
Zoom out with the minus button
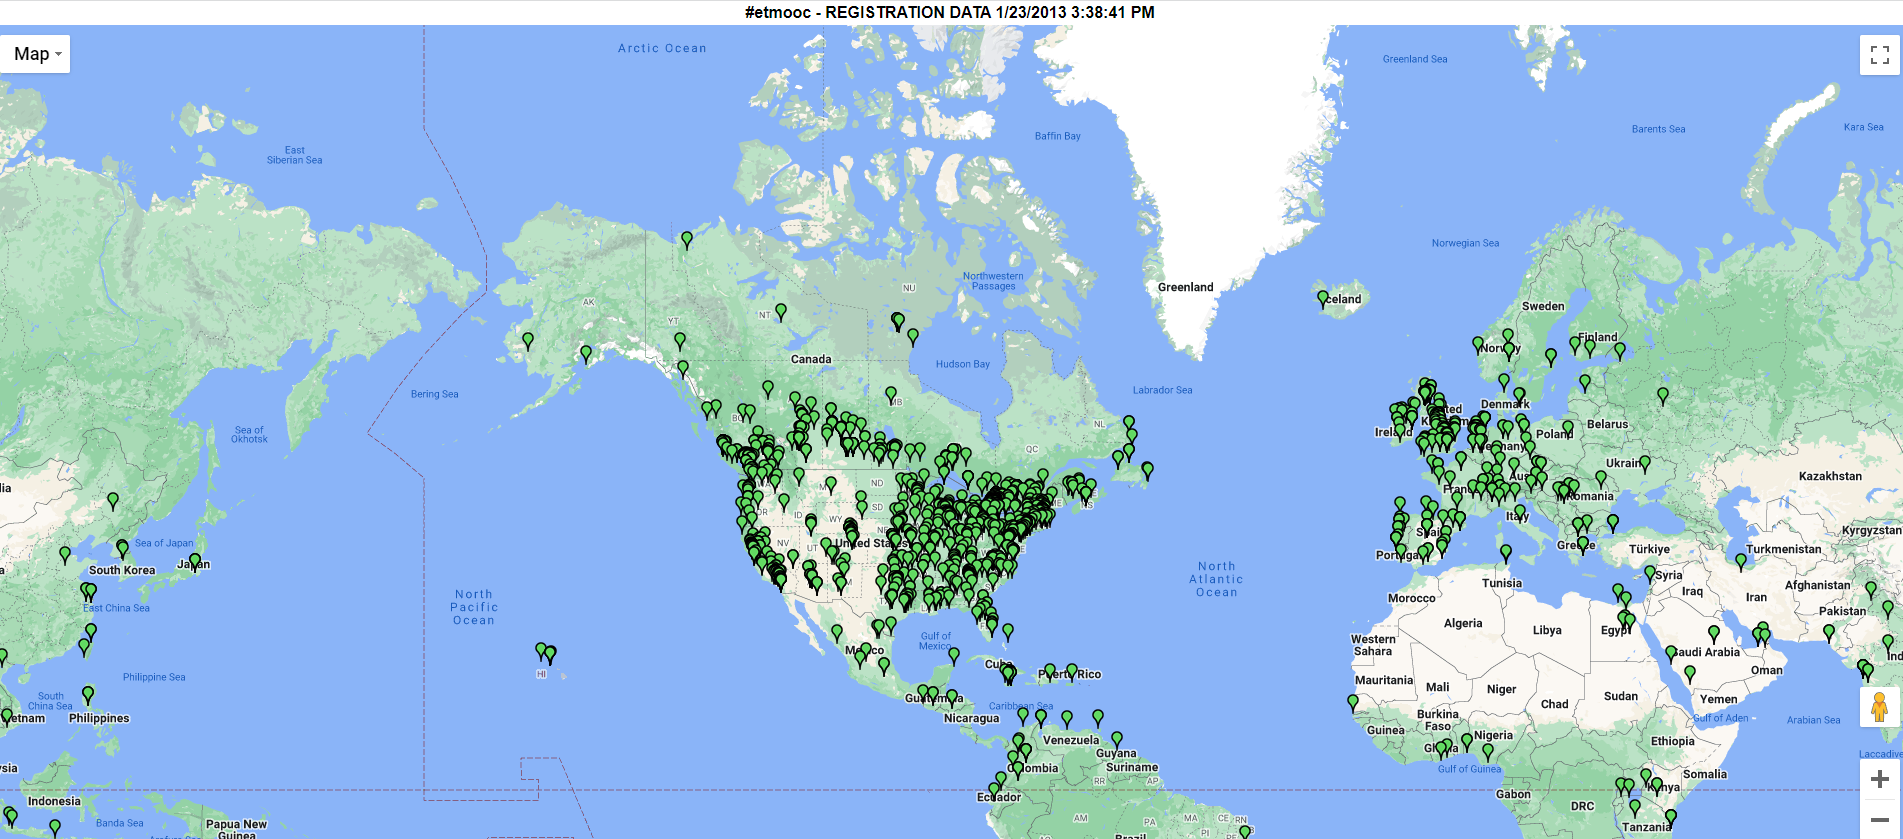tap(1879, 819)
